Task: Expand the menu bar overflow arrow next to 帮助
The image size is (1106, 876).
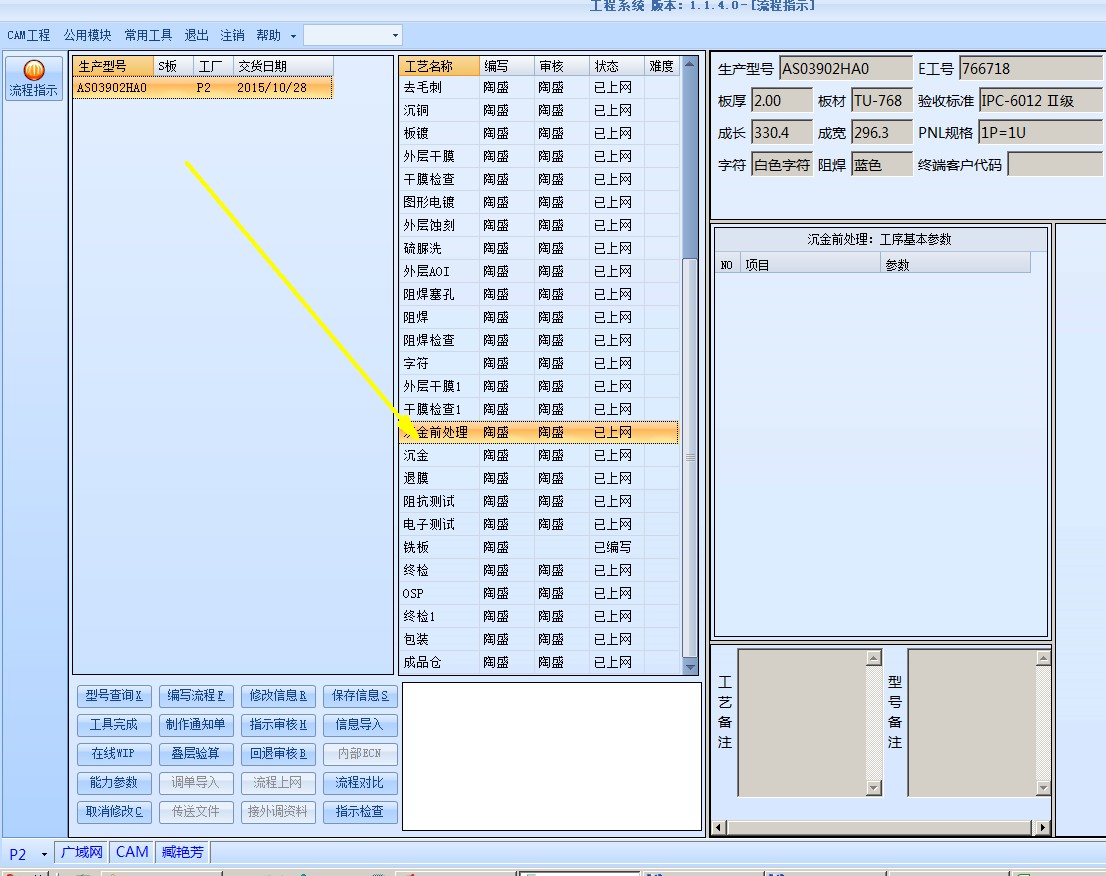Action: [x=293, y=36]
